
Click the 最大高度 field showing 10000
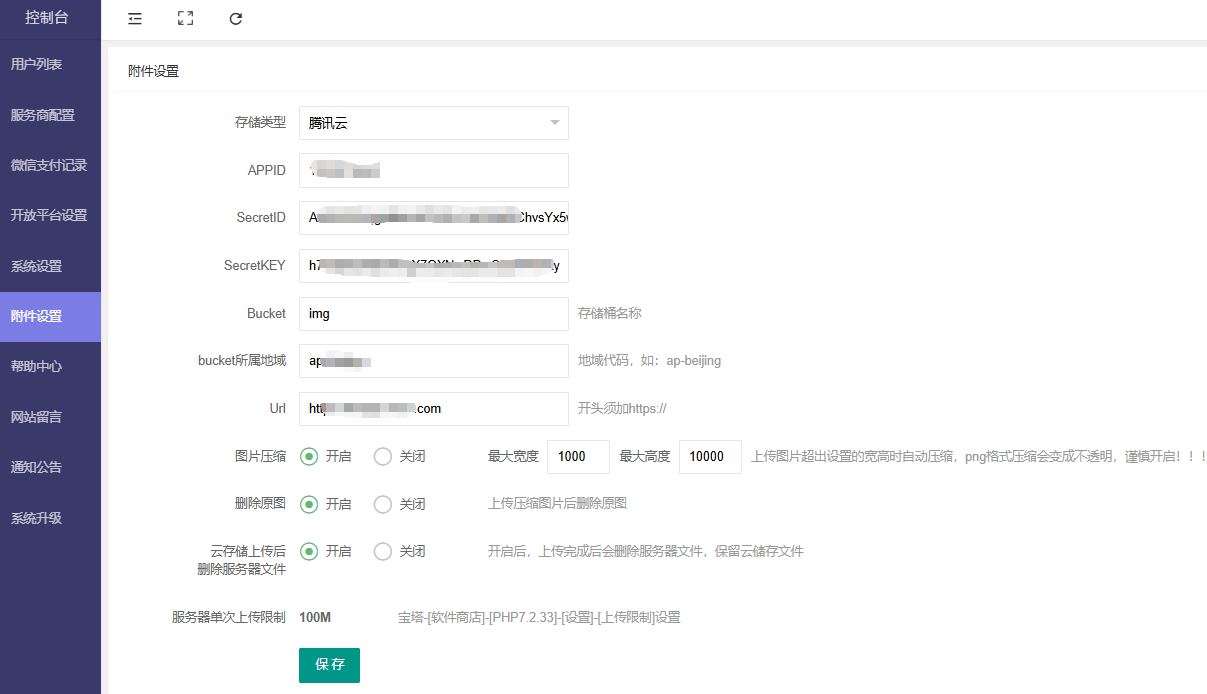[710, 456]
